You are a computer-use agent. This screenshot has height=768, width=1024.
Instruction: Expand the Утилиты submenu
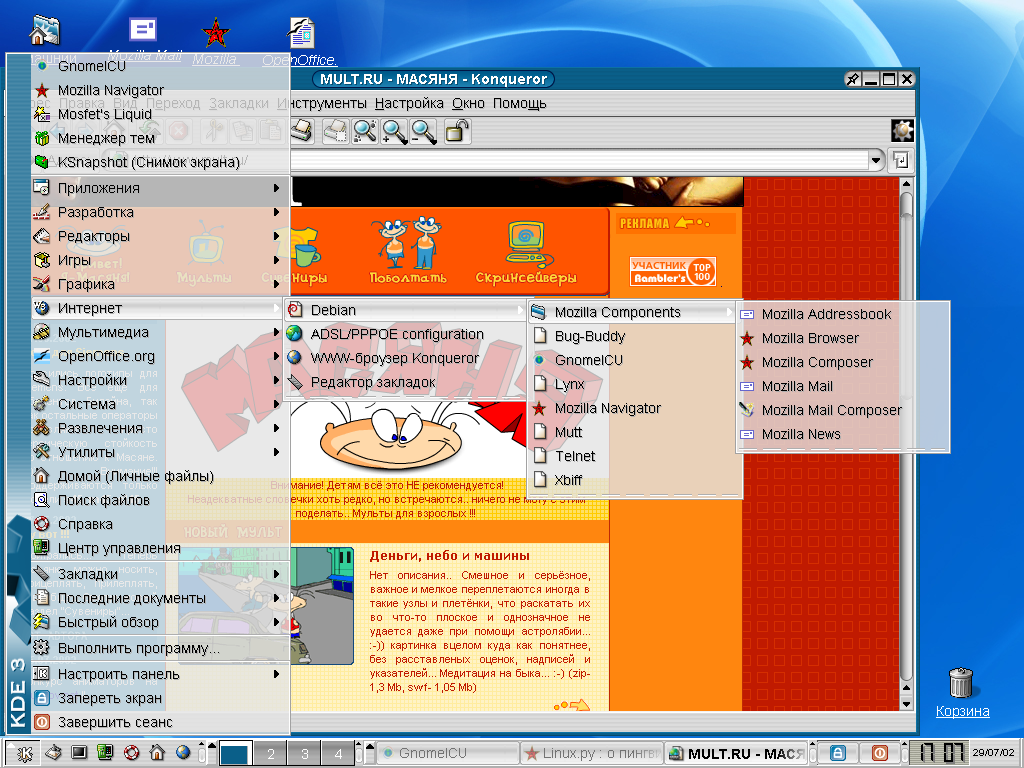pos(161,452)
